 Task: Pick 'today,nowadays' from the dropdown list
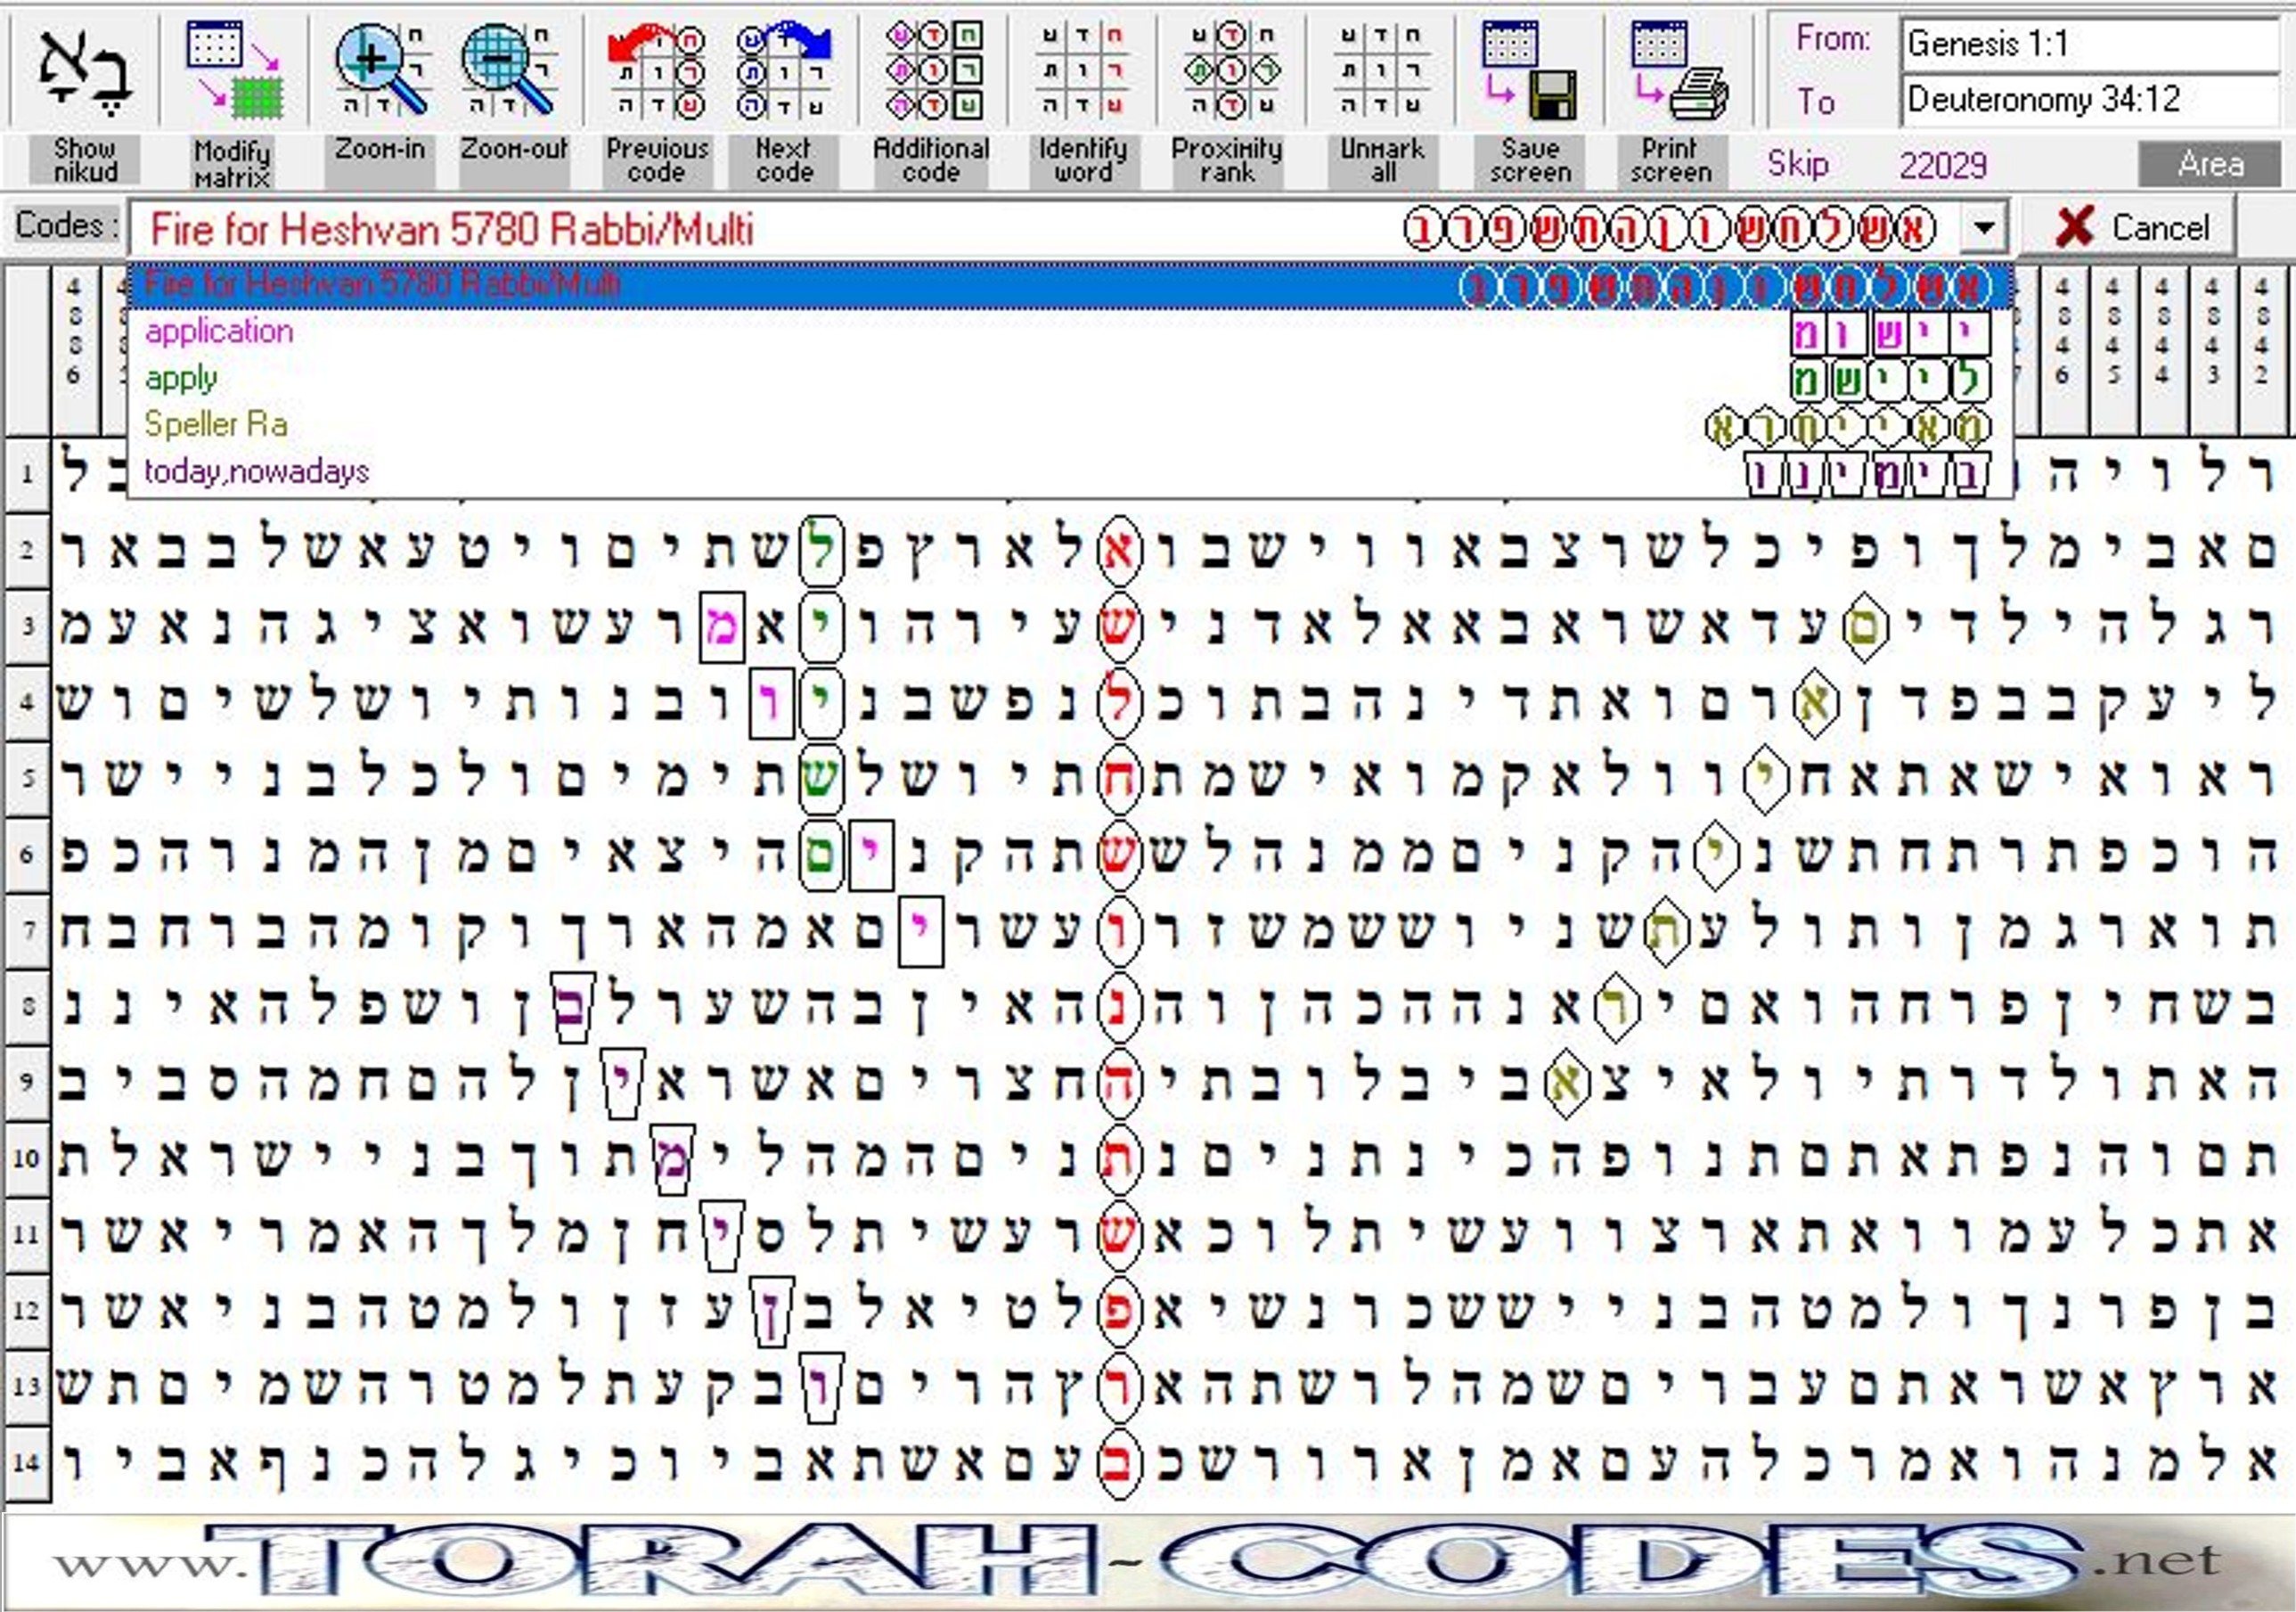(257, 471)
